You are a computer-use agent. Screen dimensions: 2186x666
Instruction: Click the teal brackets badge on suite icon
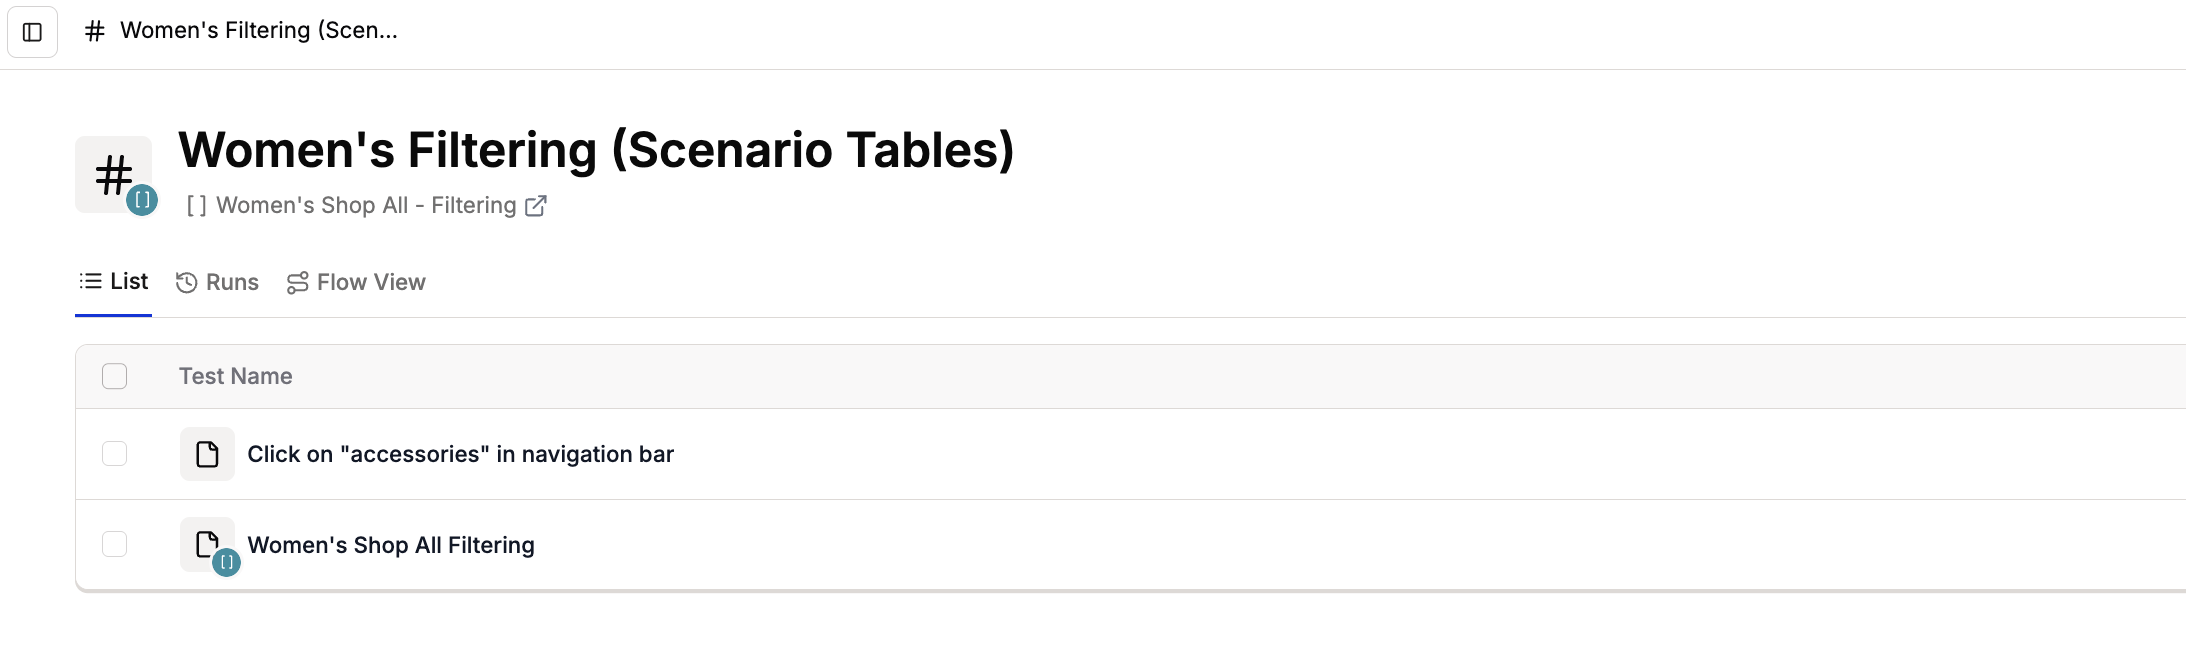click(x=142, y=200)
